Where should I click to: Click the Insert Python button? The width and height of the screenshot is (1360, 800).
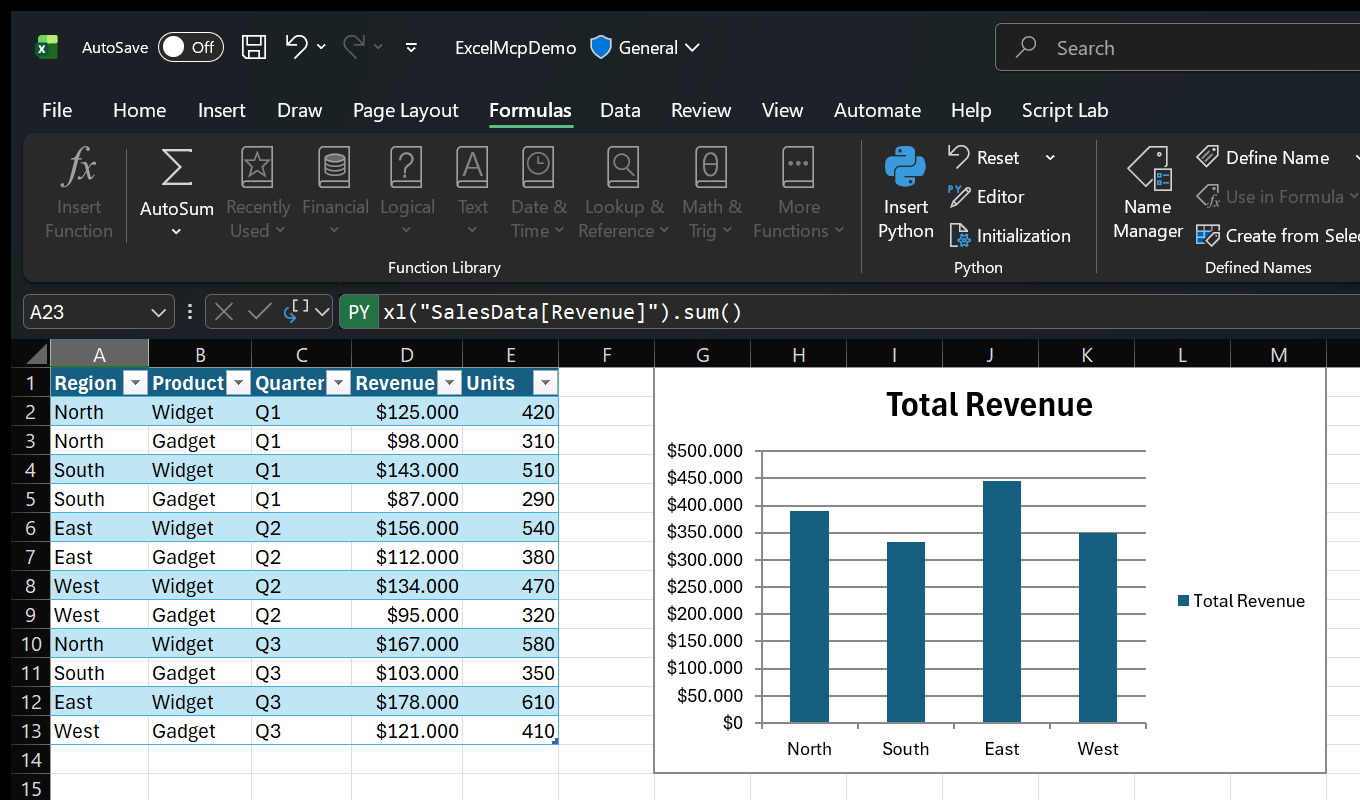905,193
